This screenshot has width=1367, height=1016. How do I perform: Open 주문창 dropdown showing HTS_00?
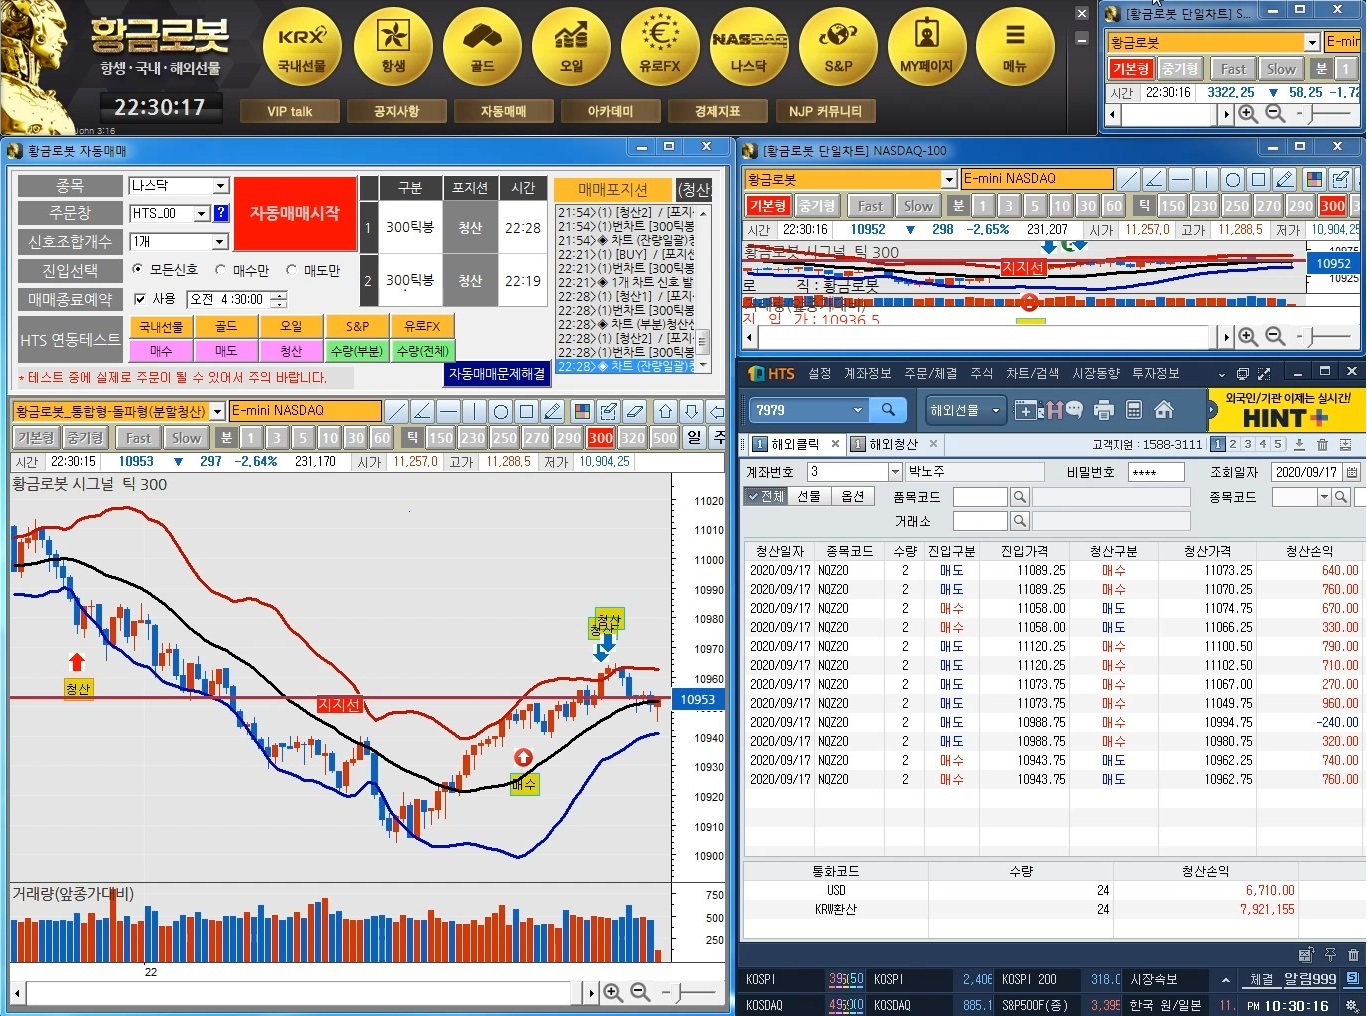click(201, 213)
